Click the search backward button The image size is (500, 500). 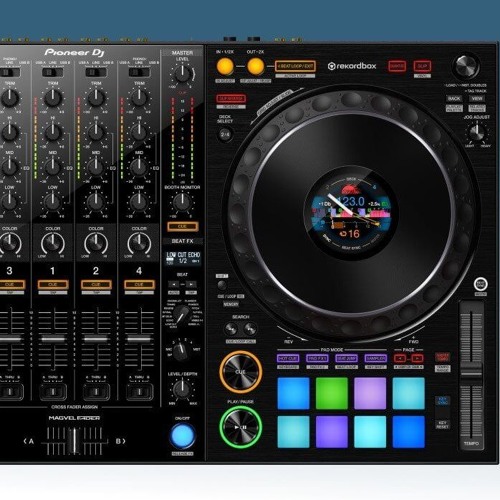click(x=231, y=329)
